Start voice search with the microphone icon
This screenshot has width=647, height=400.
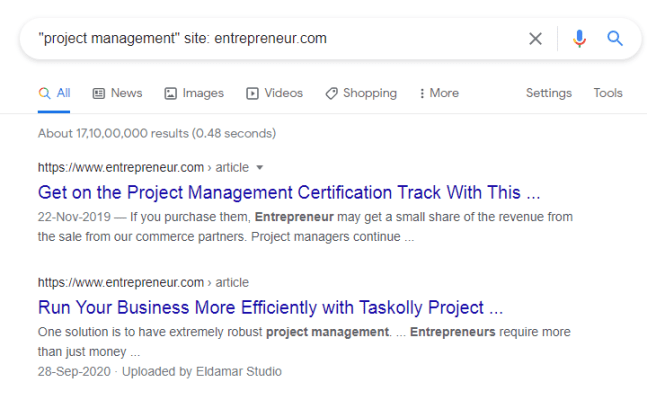pos(579,39)
